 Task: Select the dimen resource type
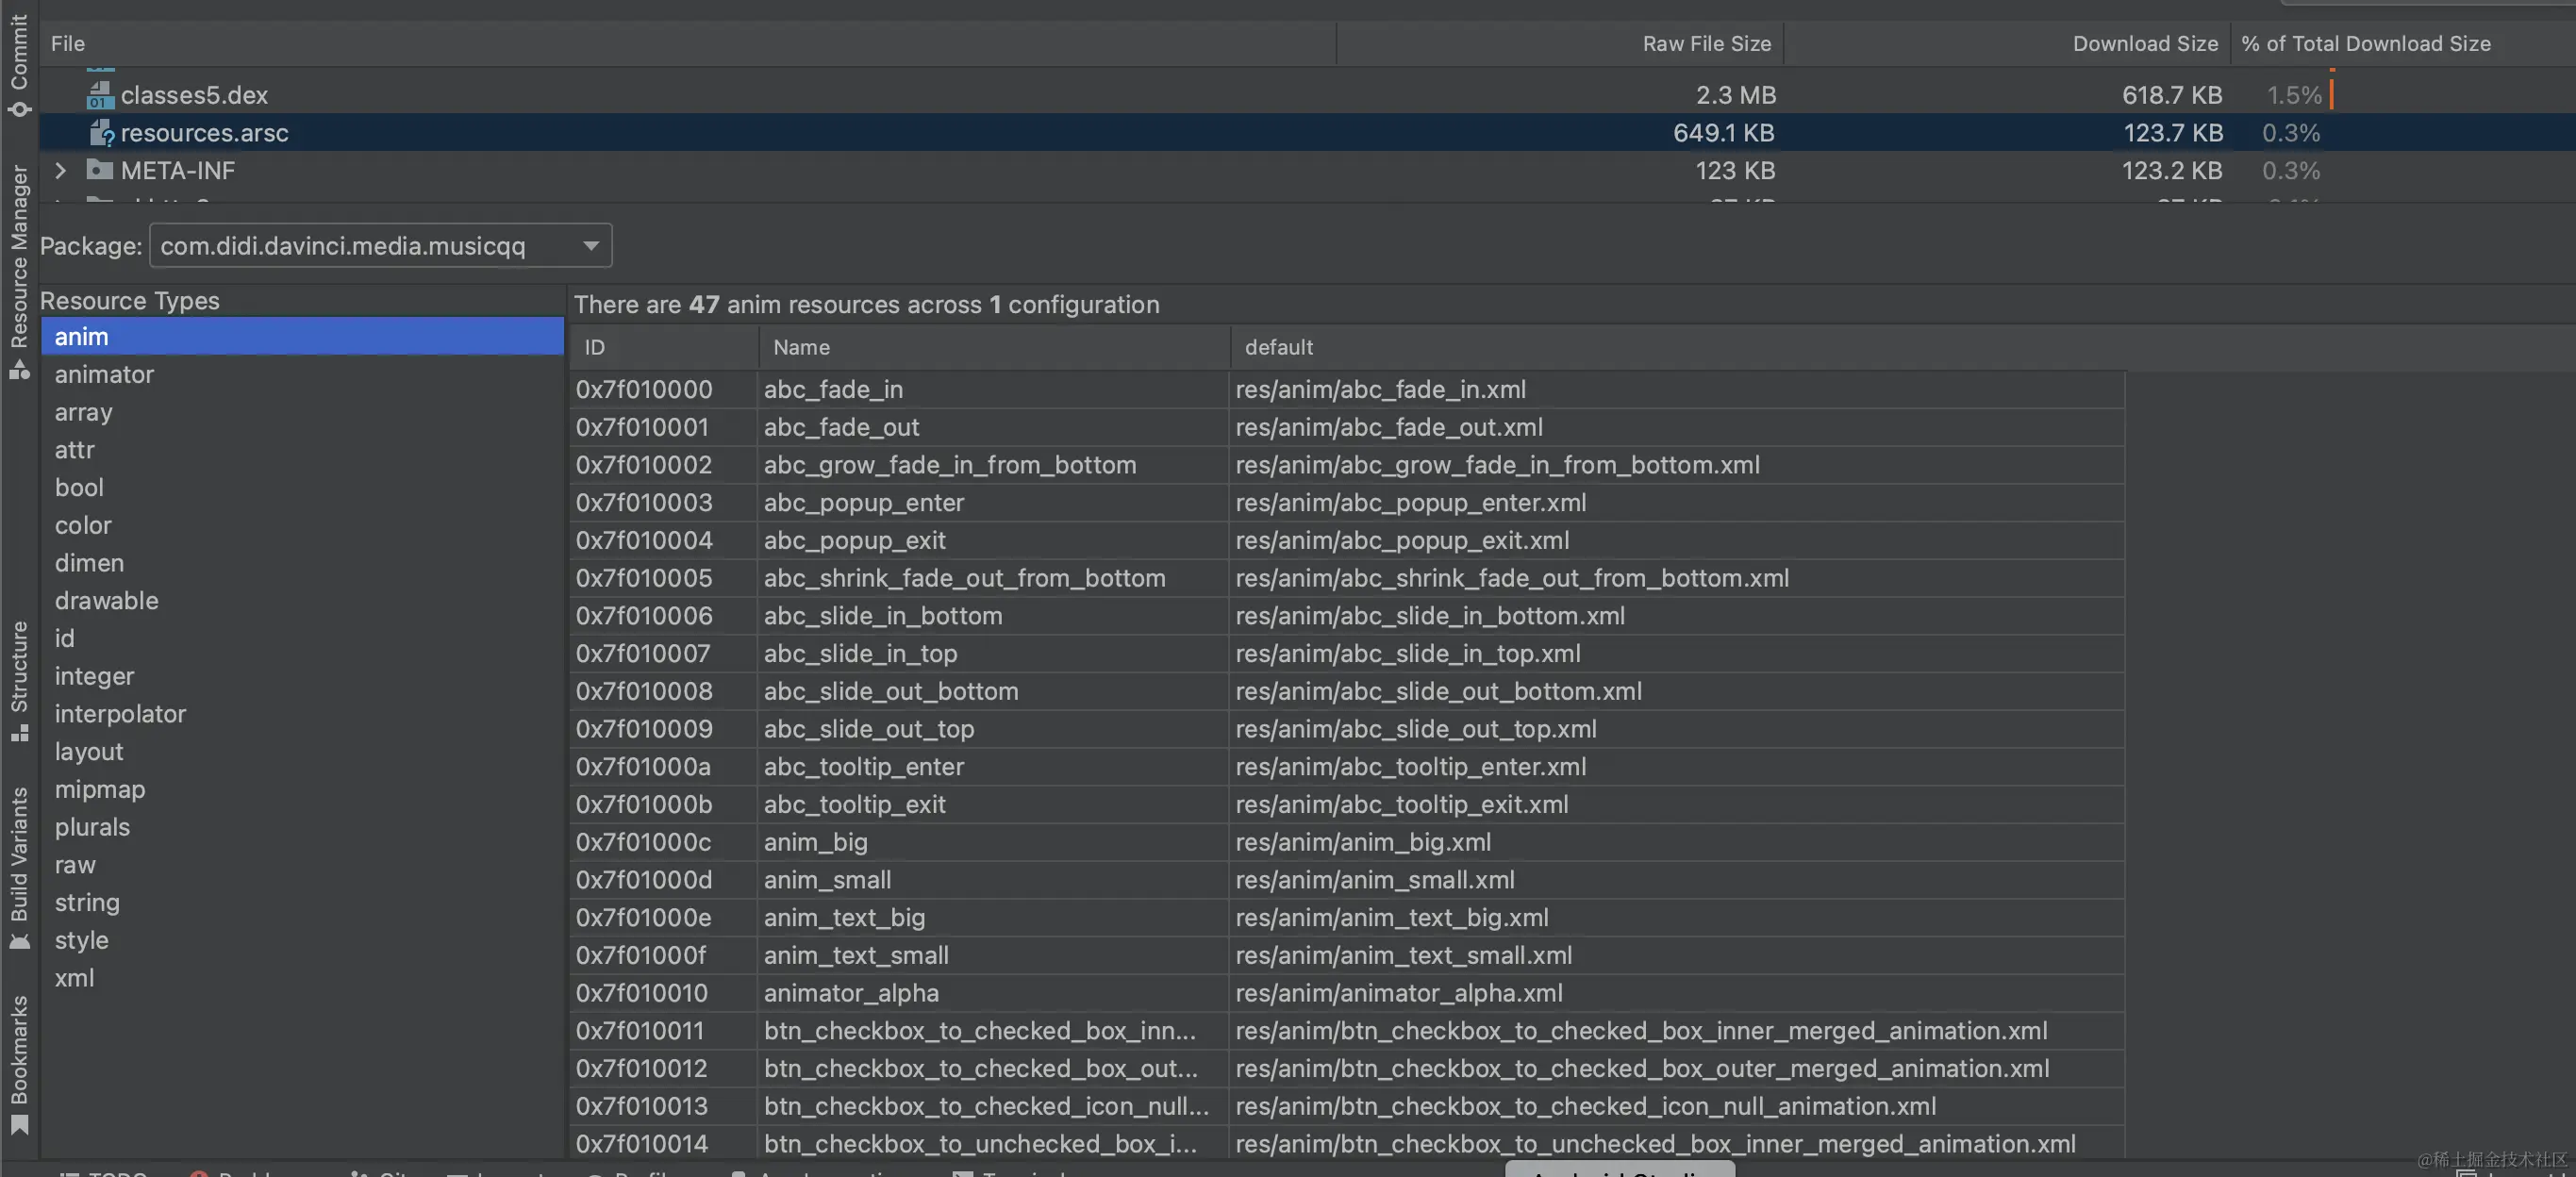(x=302, y=563)
